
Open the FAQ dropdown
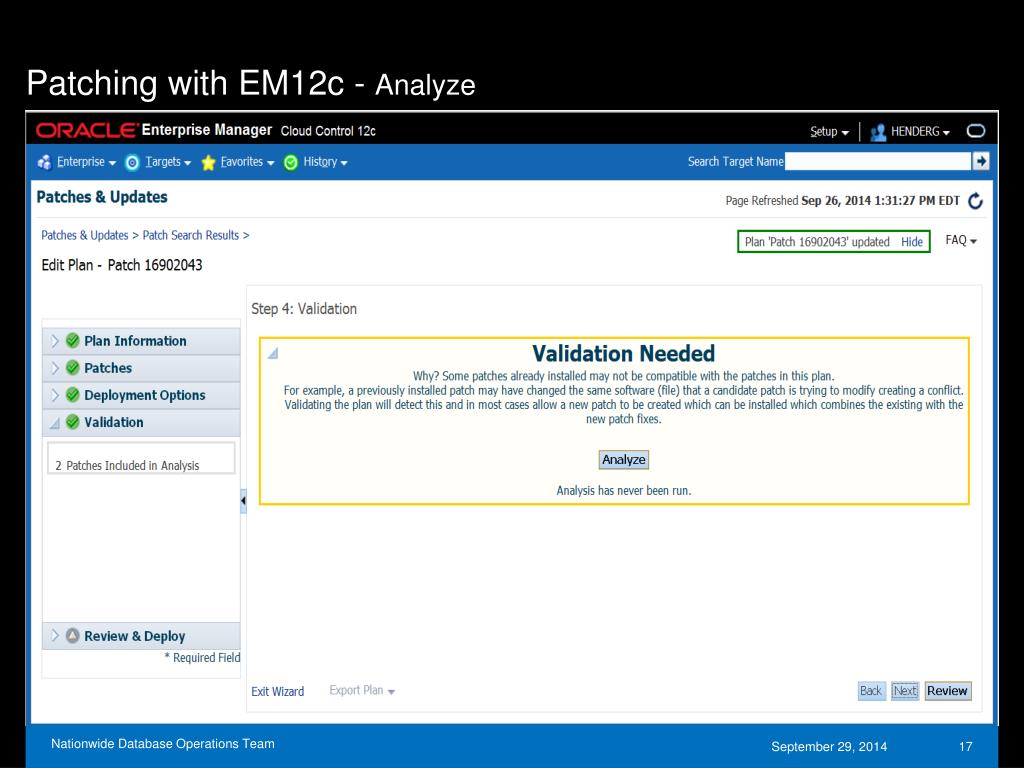tap(961, 240)
